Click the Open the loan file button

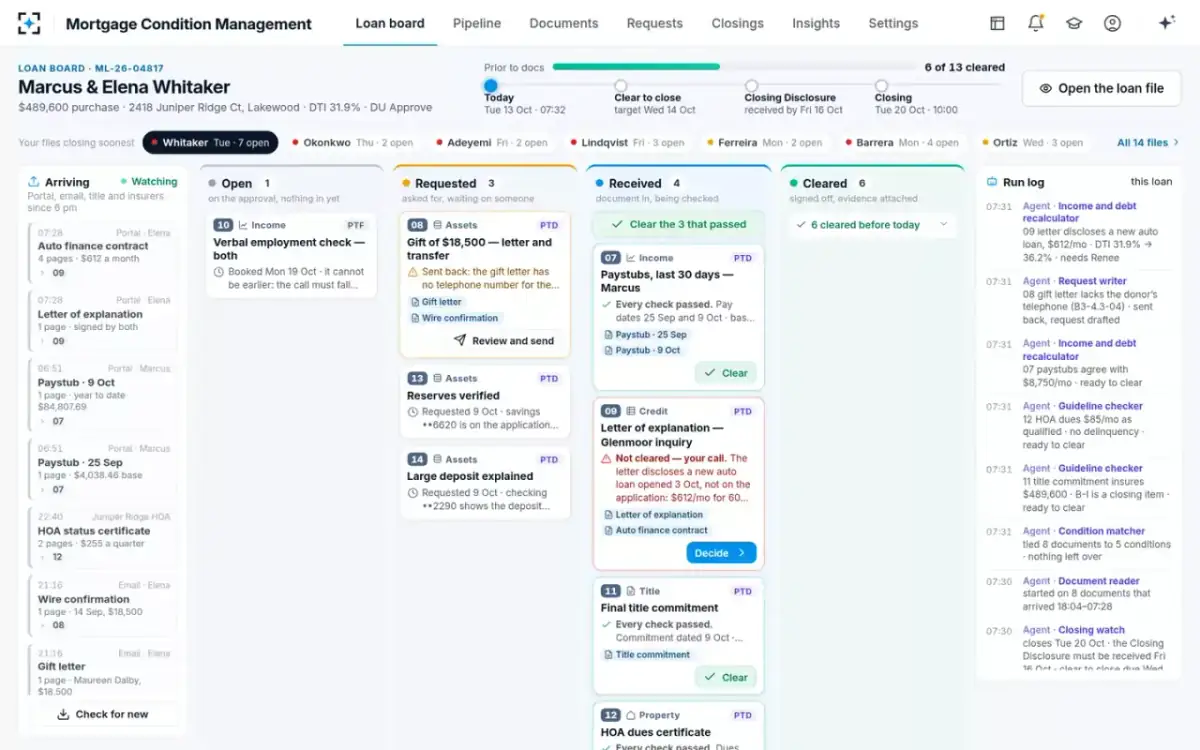click(x=1101, y=88)
